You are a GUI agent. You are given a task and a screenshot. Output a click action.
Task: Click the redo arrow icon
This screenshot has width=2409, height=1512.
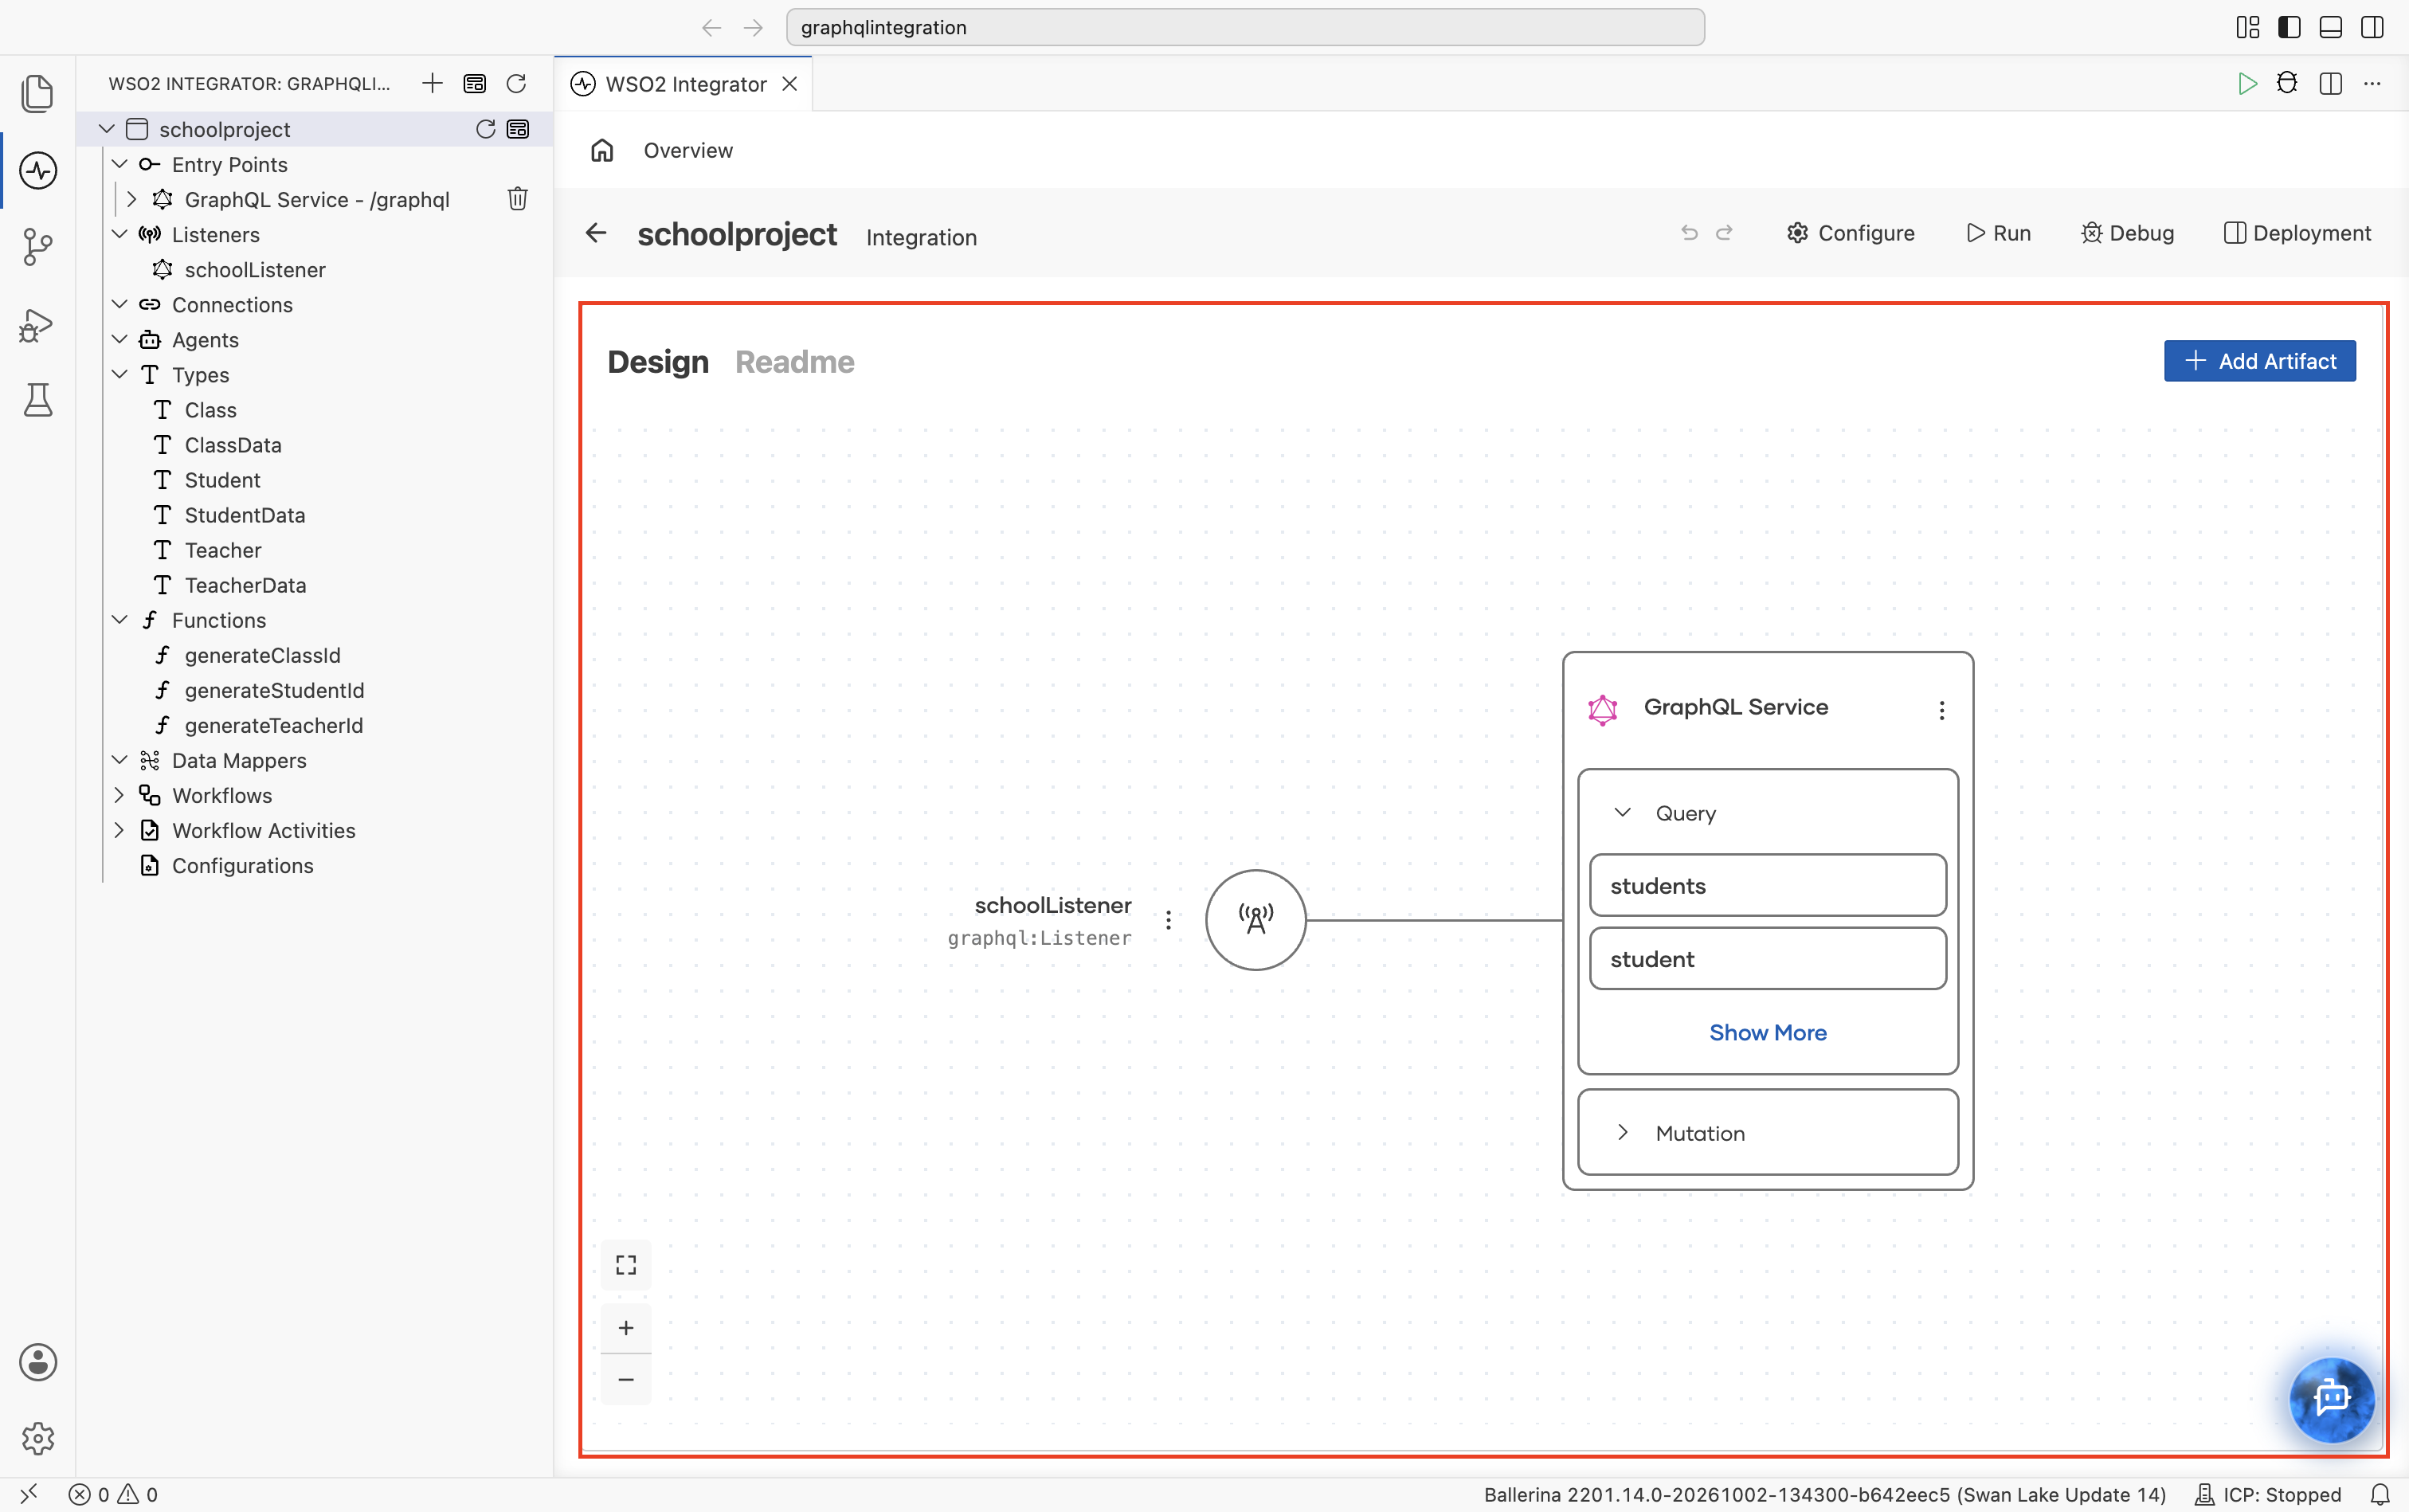[1724, 233]
